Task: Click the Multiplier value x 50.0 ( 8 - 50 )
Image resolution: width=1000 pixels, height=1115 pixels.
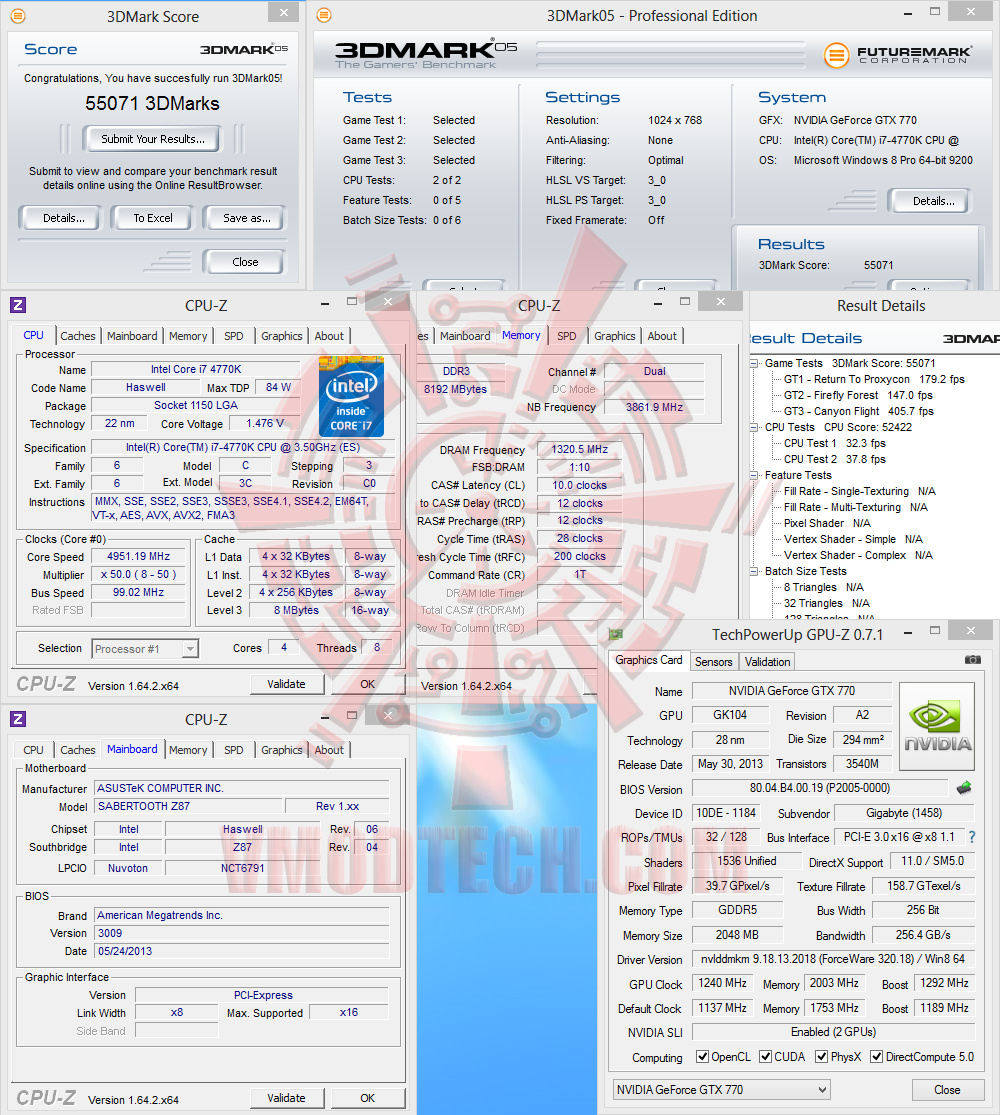Action: point(139,575)
